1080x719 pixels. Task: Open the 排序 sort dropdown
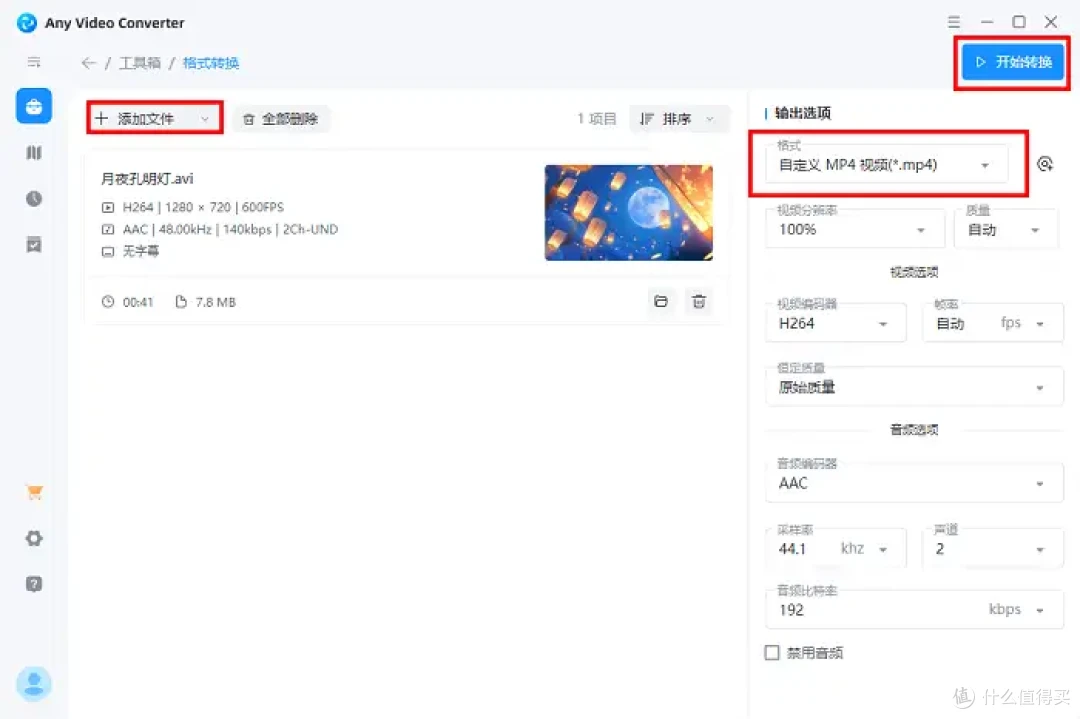[x=678, y=119]
